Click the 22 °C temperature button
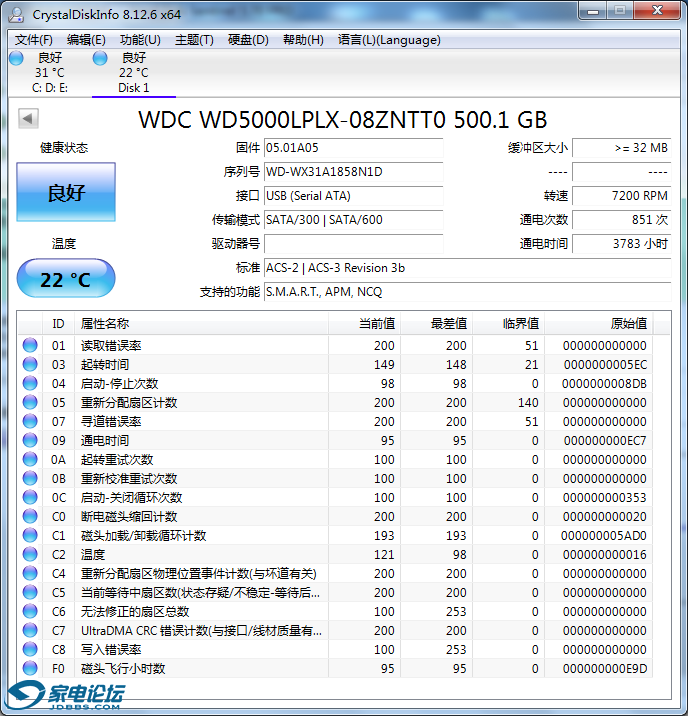688x716 pixels. pos(66,279)
